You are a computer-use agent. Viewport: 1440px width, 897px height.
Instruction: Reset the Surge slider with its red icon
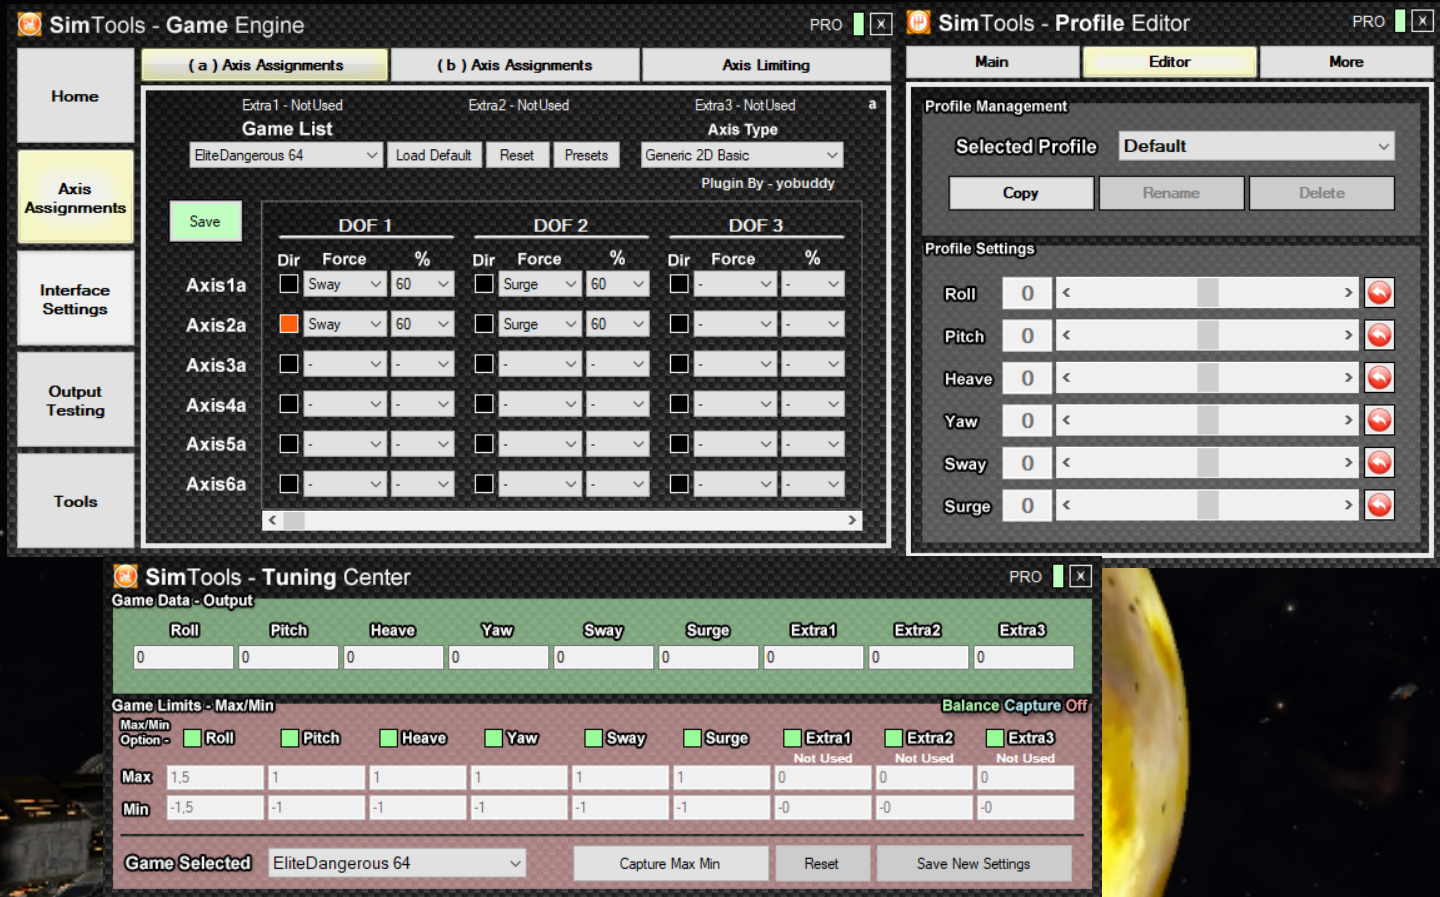(x=1379, y=505)
